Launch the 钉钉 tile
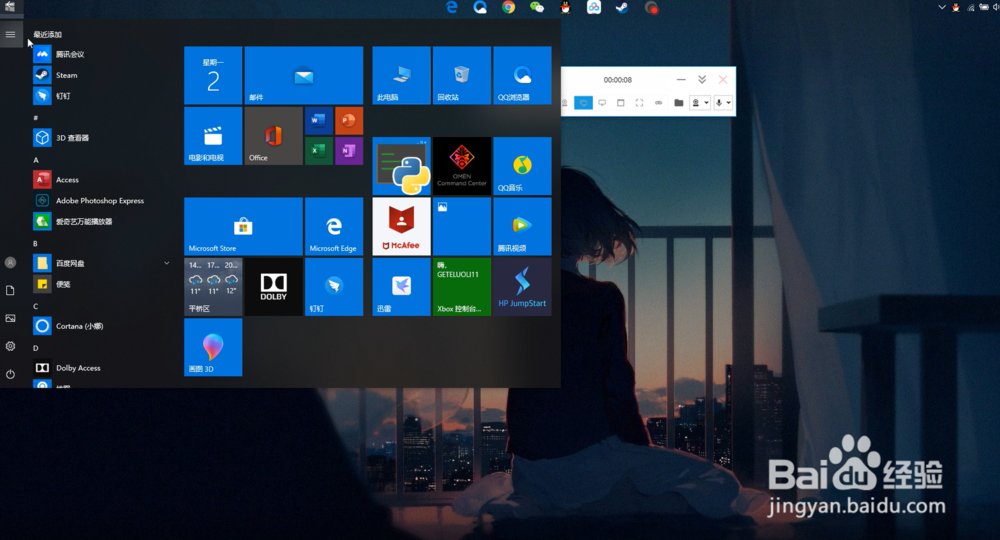Screen dimensions: 1000x540 click(334, 287)
